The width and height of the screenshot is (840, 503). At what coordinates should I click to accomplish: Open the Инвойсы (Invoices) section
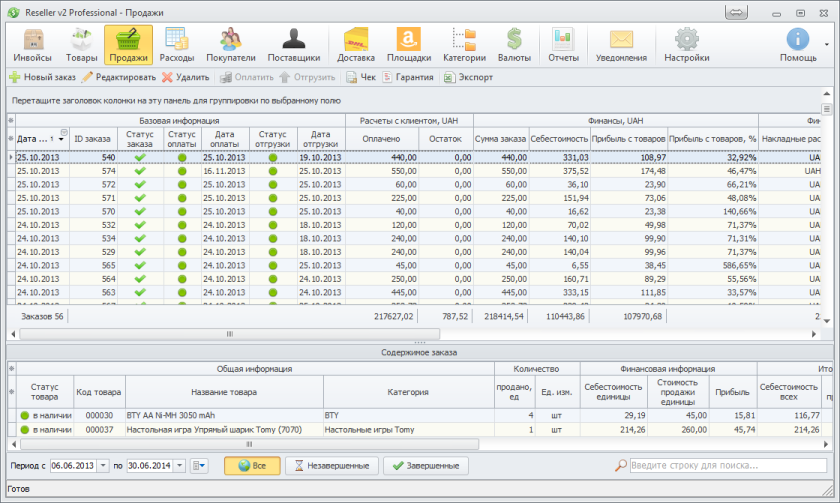pos(33,45)
